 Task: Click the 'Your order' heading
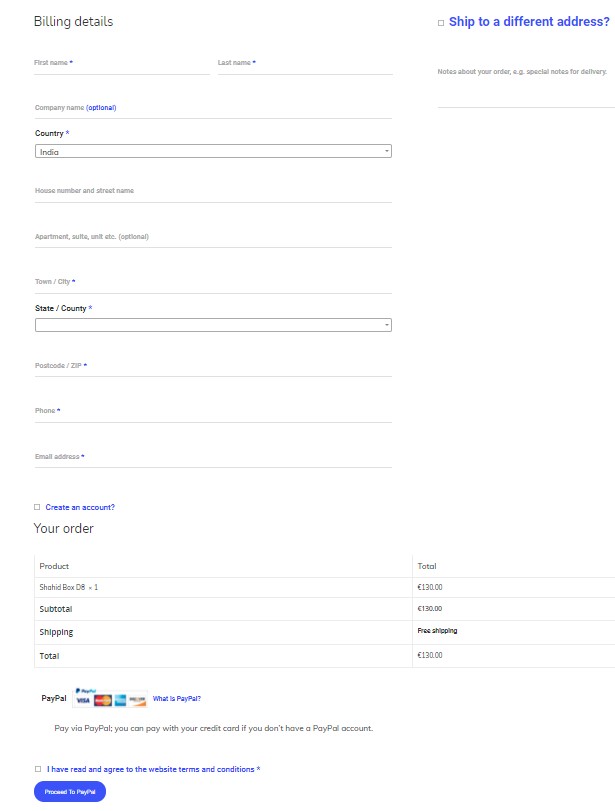coord(64,529)
